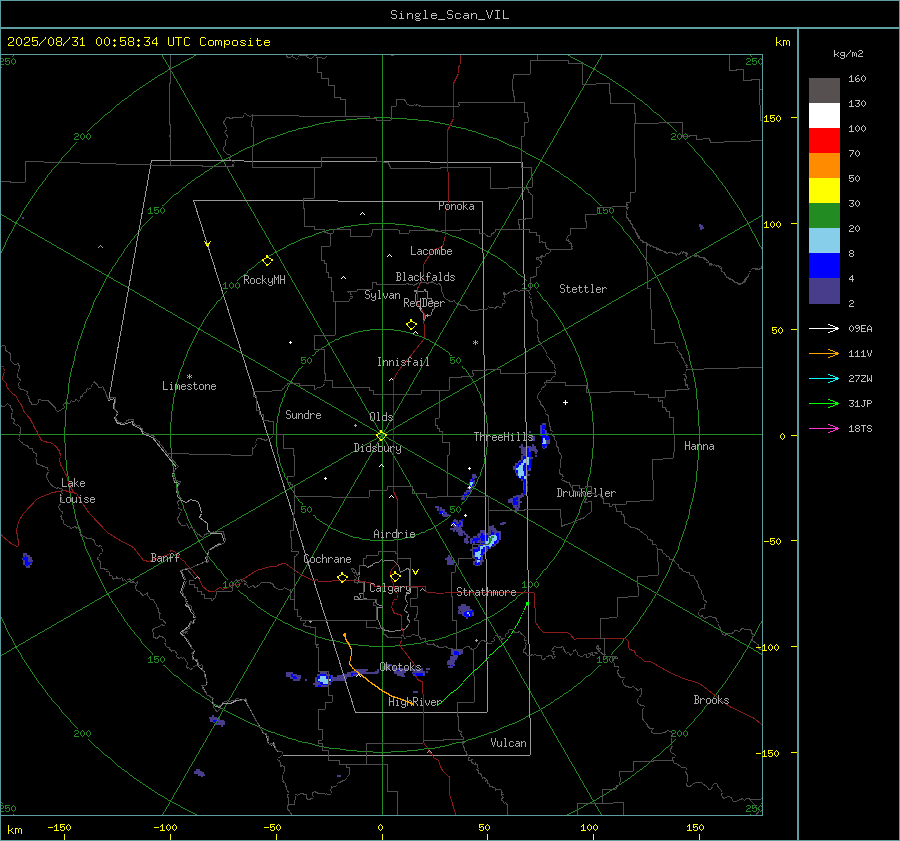Screen dimensions: 900x841
Task: Select the yellow diamond marker below RedDeer
Action: coord(411,325)
